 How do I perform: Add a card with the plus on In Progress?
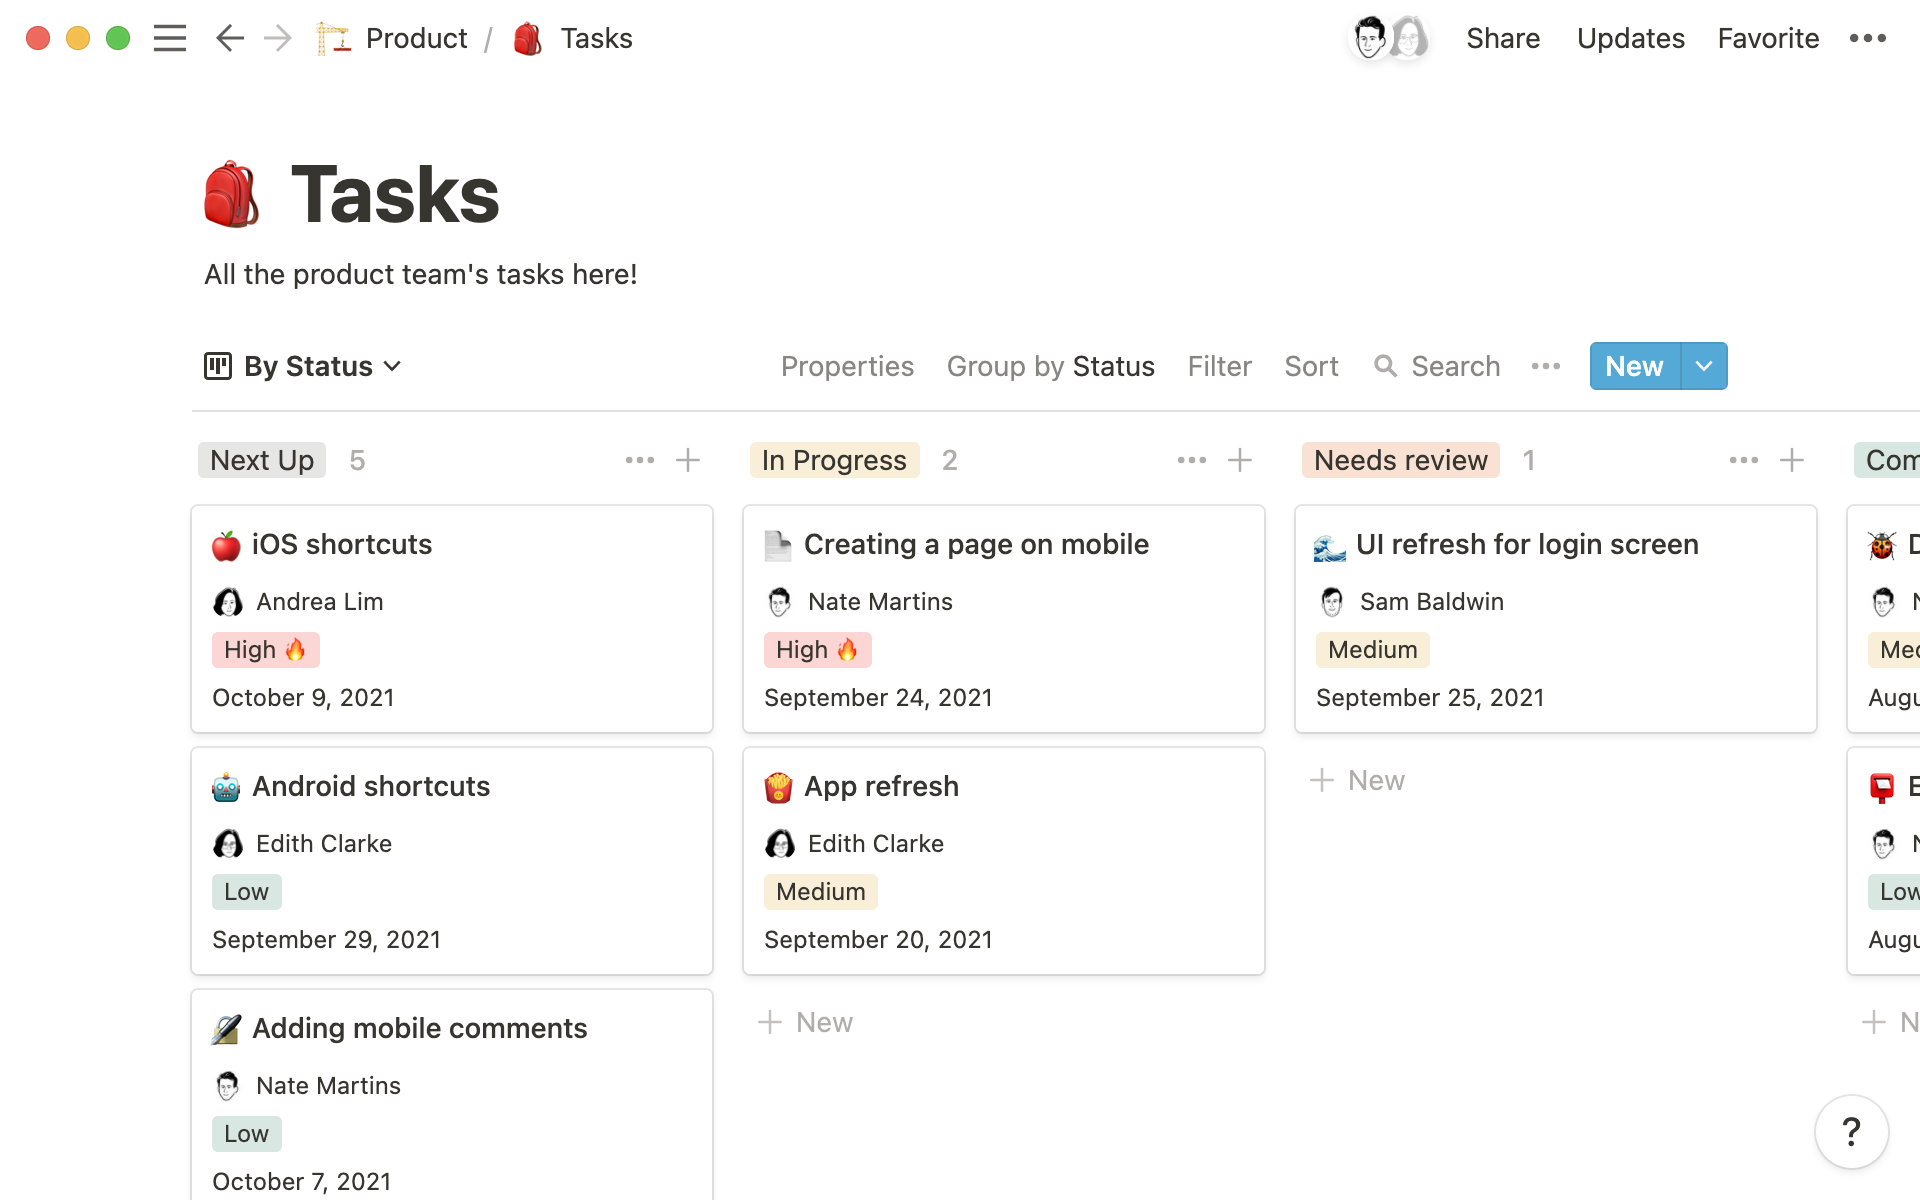pyautogui.click(x=1240, y=460)
